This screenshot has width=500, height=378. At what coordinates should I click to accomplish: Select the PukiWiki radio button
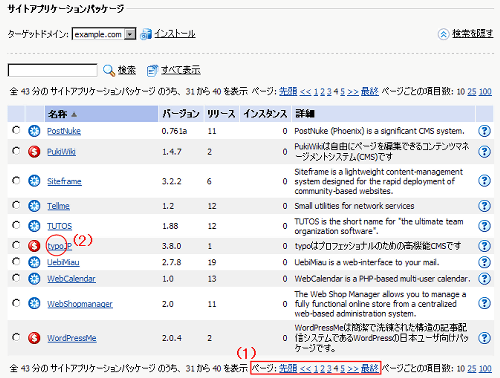(x=16, y=151)
